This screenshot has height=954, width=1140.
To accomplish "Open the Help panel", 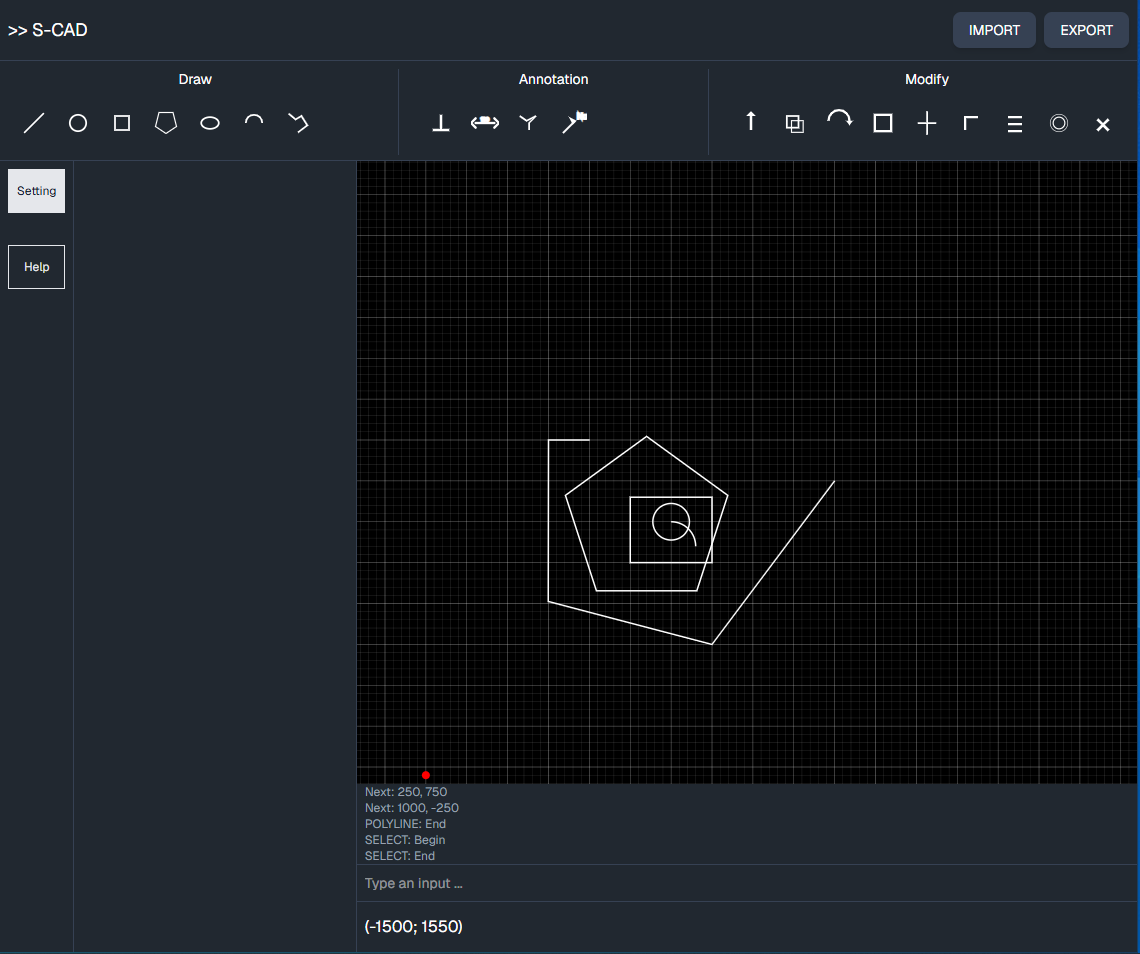I will 36,267.
